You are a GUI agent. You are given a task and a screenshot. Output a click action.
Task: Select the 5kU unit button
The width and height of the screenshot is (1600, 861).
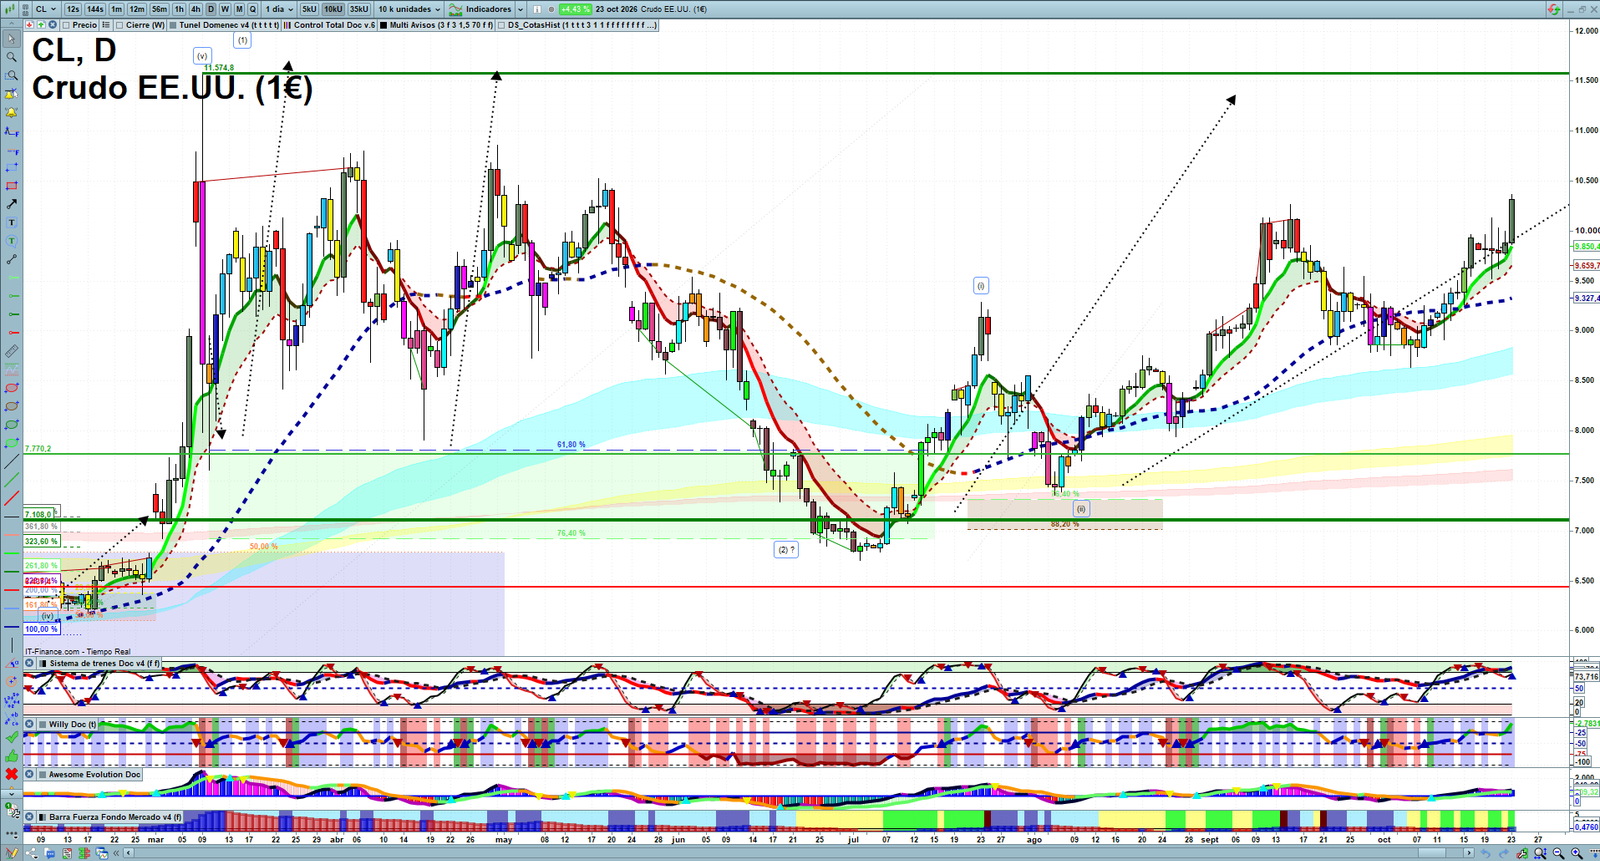pos(309,9)
